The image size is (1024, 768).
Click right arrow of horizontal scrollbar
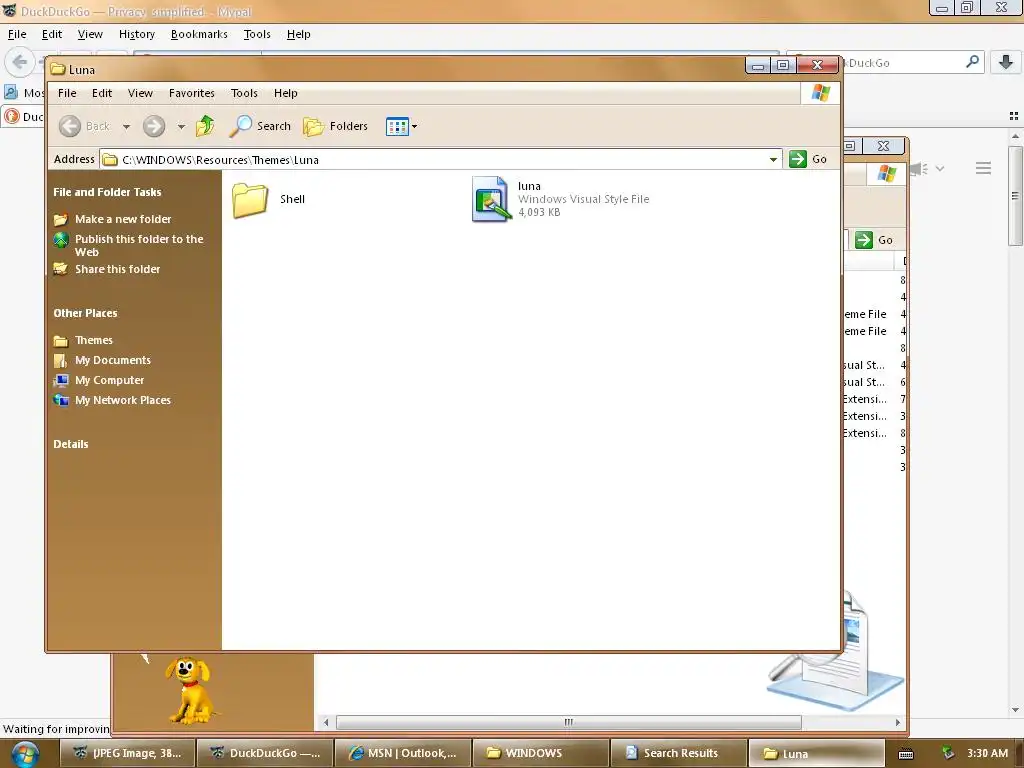pos(898,722)
